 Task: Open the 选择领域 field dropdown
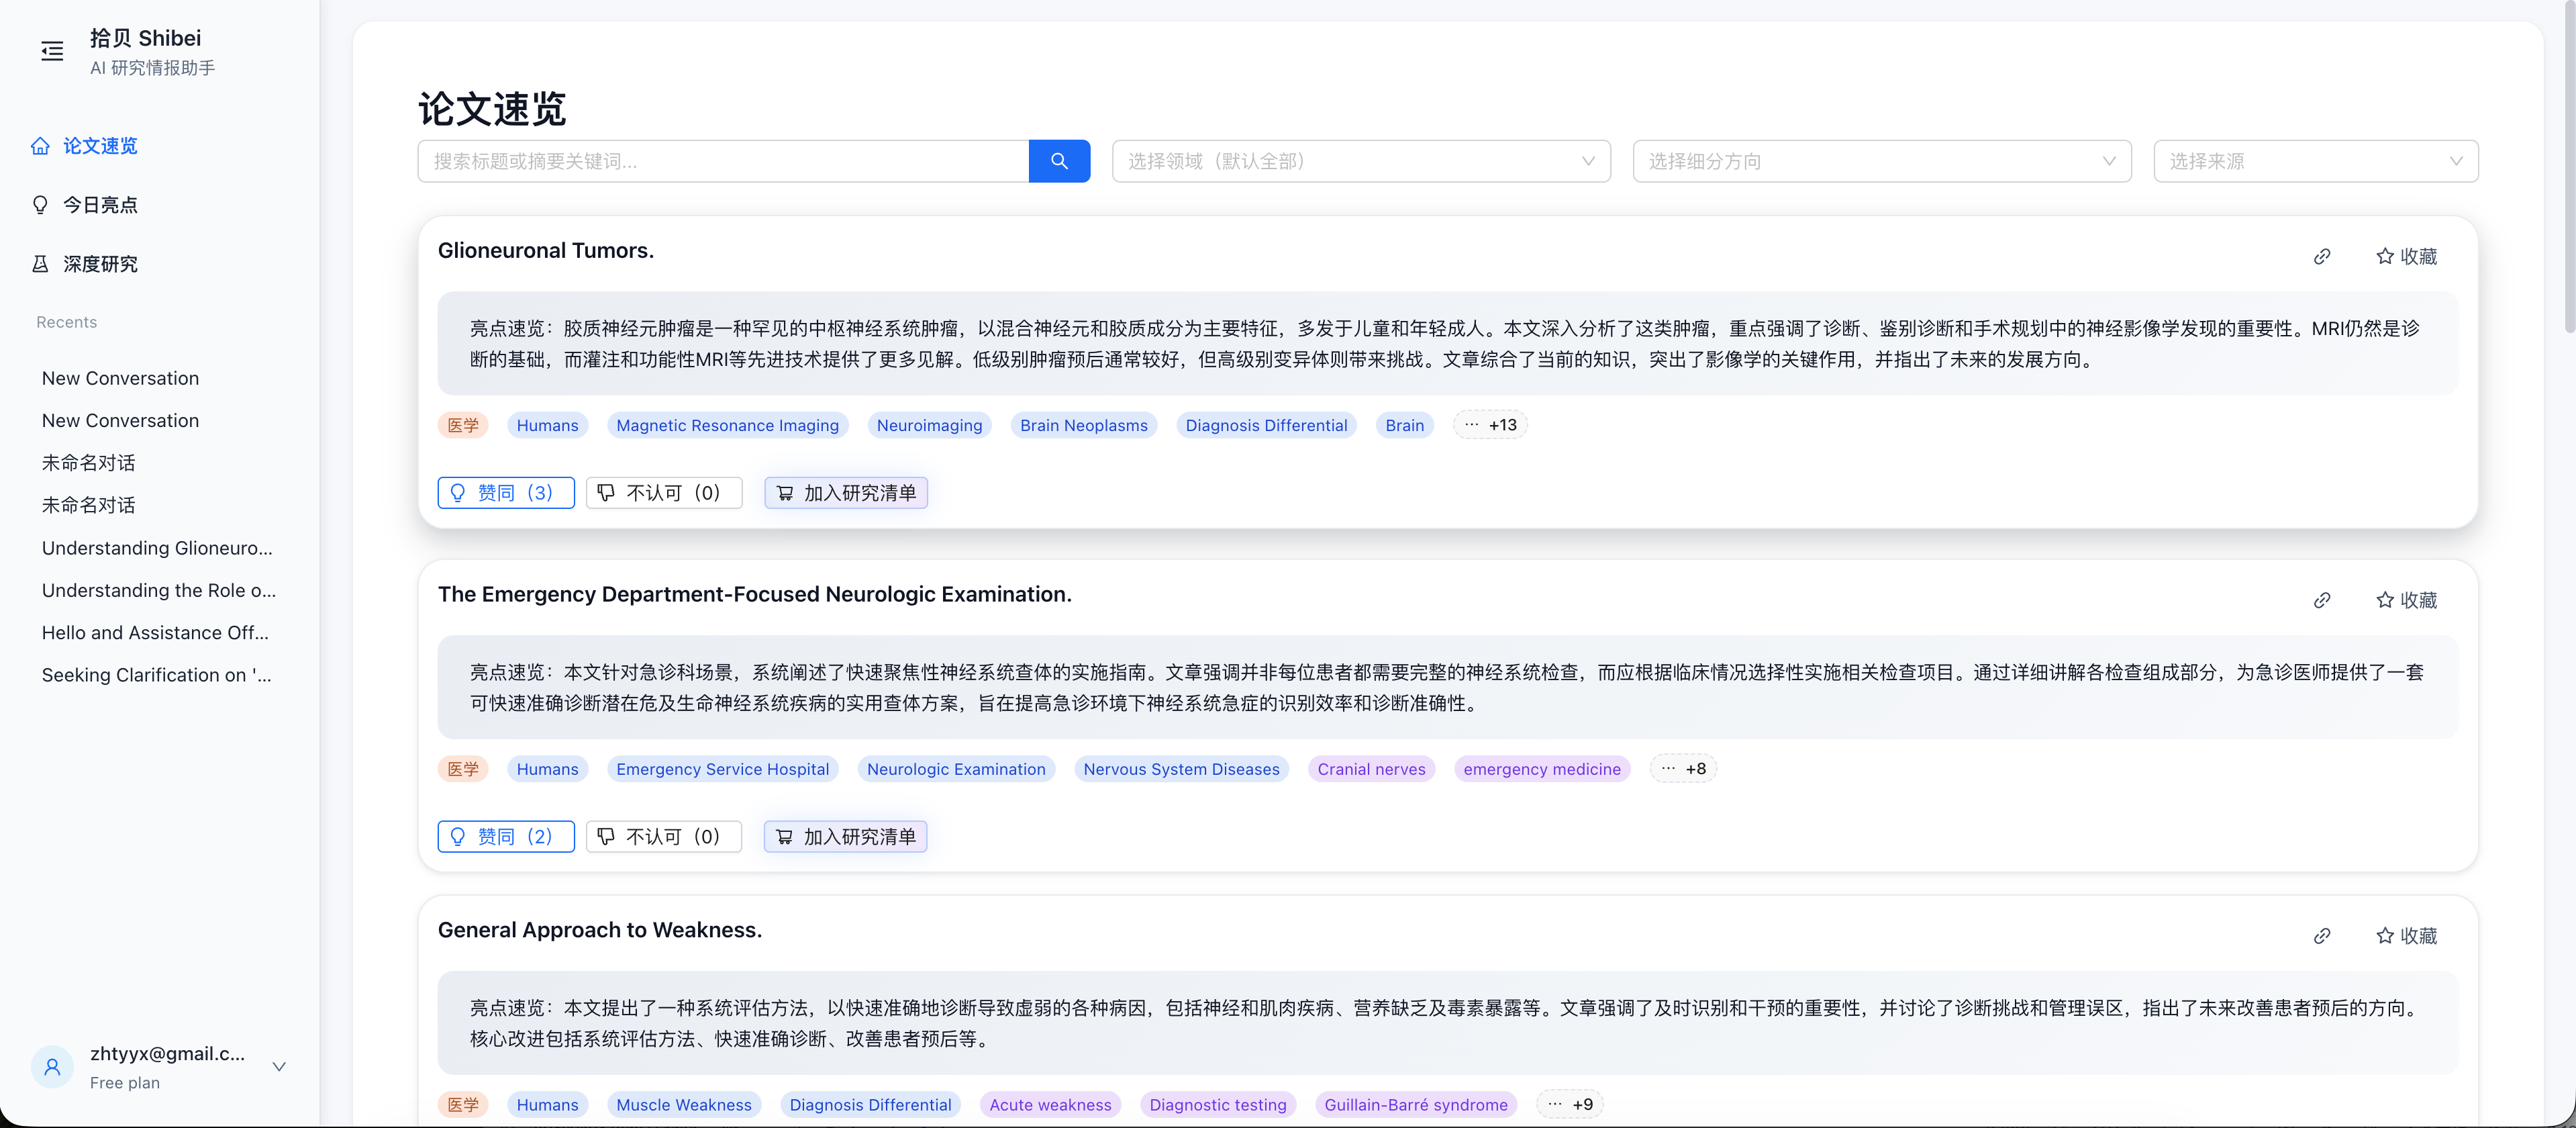pos(1361,161)
